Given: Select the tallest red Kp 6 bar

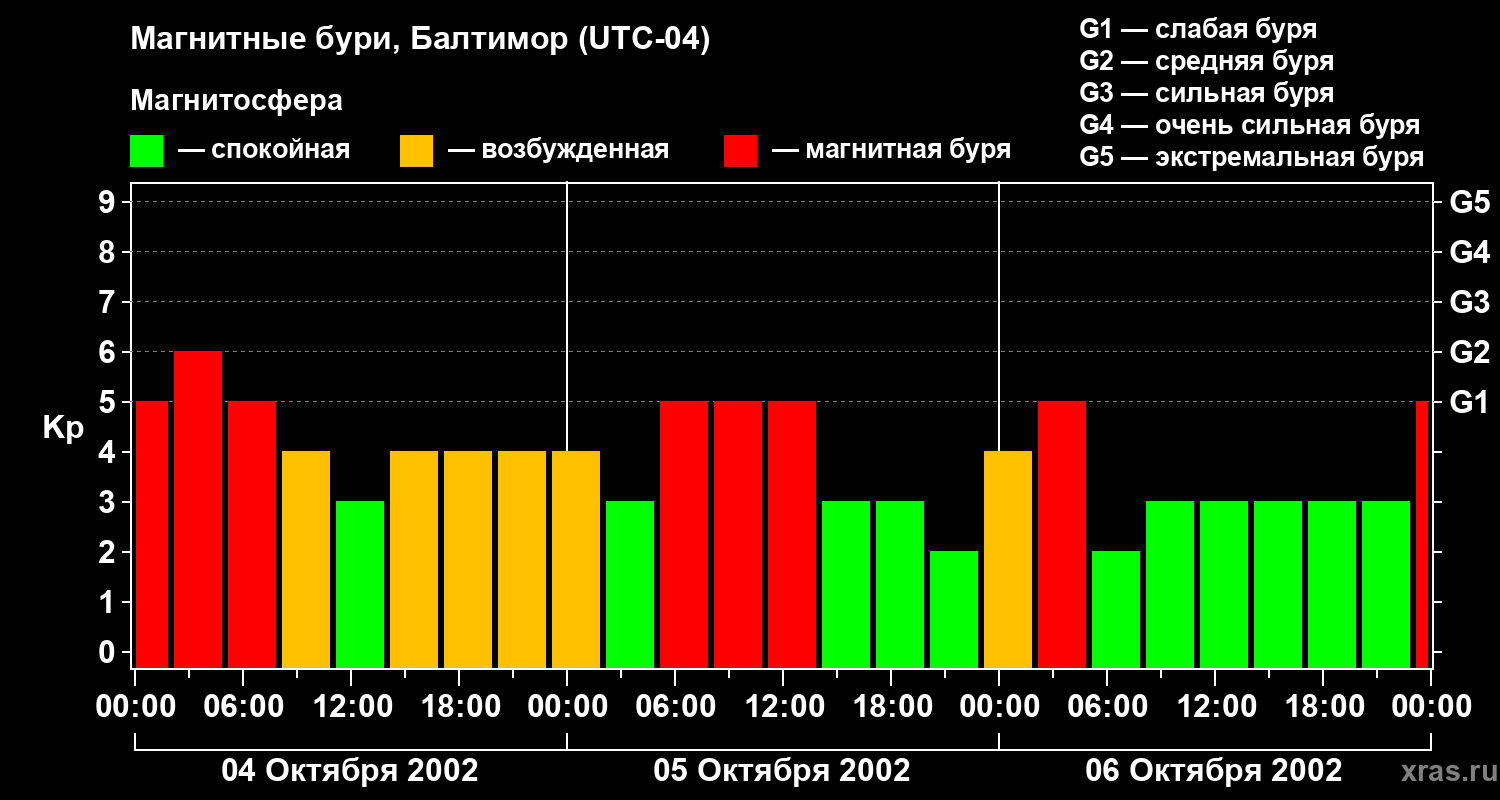Looking at the screenshot, I should [198, 509].
